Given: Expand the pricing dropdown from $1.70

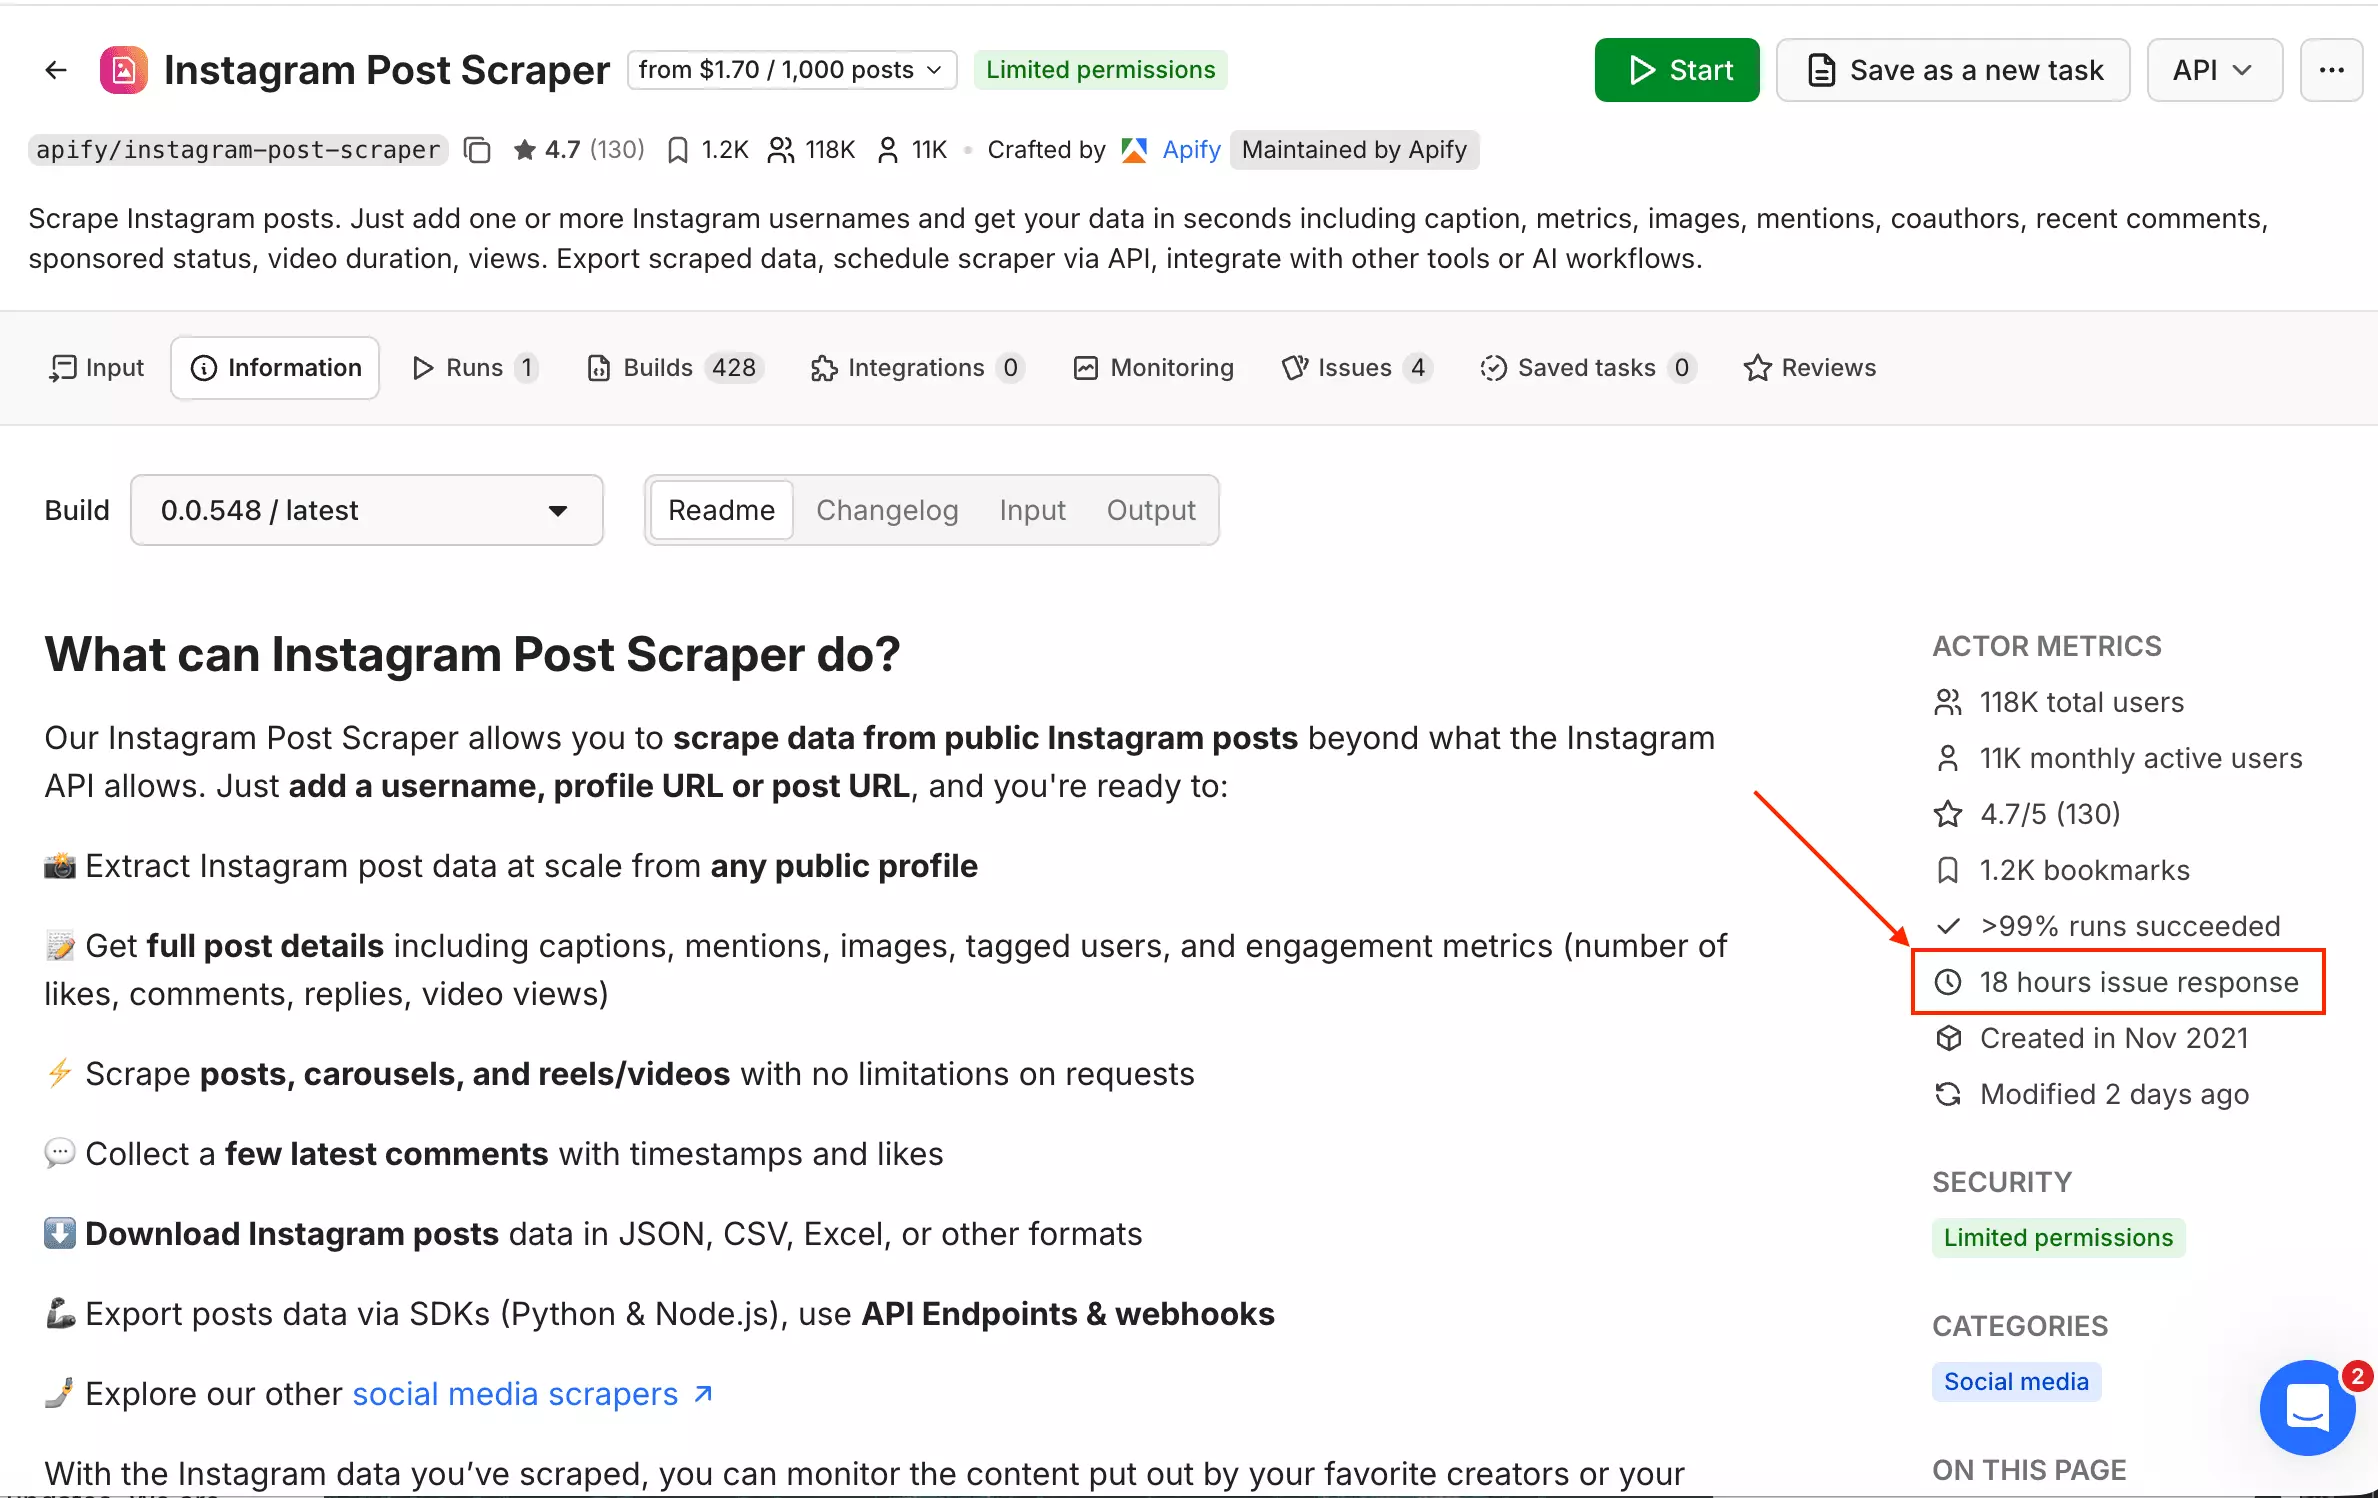Looking at the screenshot, I should [792, 70].
